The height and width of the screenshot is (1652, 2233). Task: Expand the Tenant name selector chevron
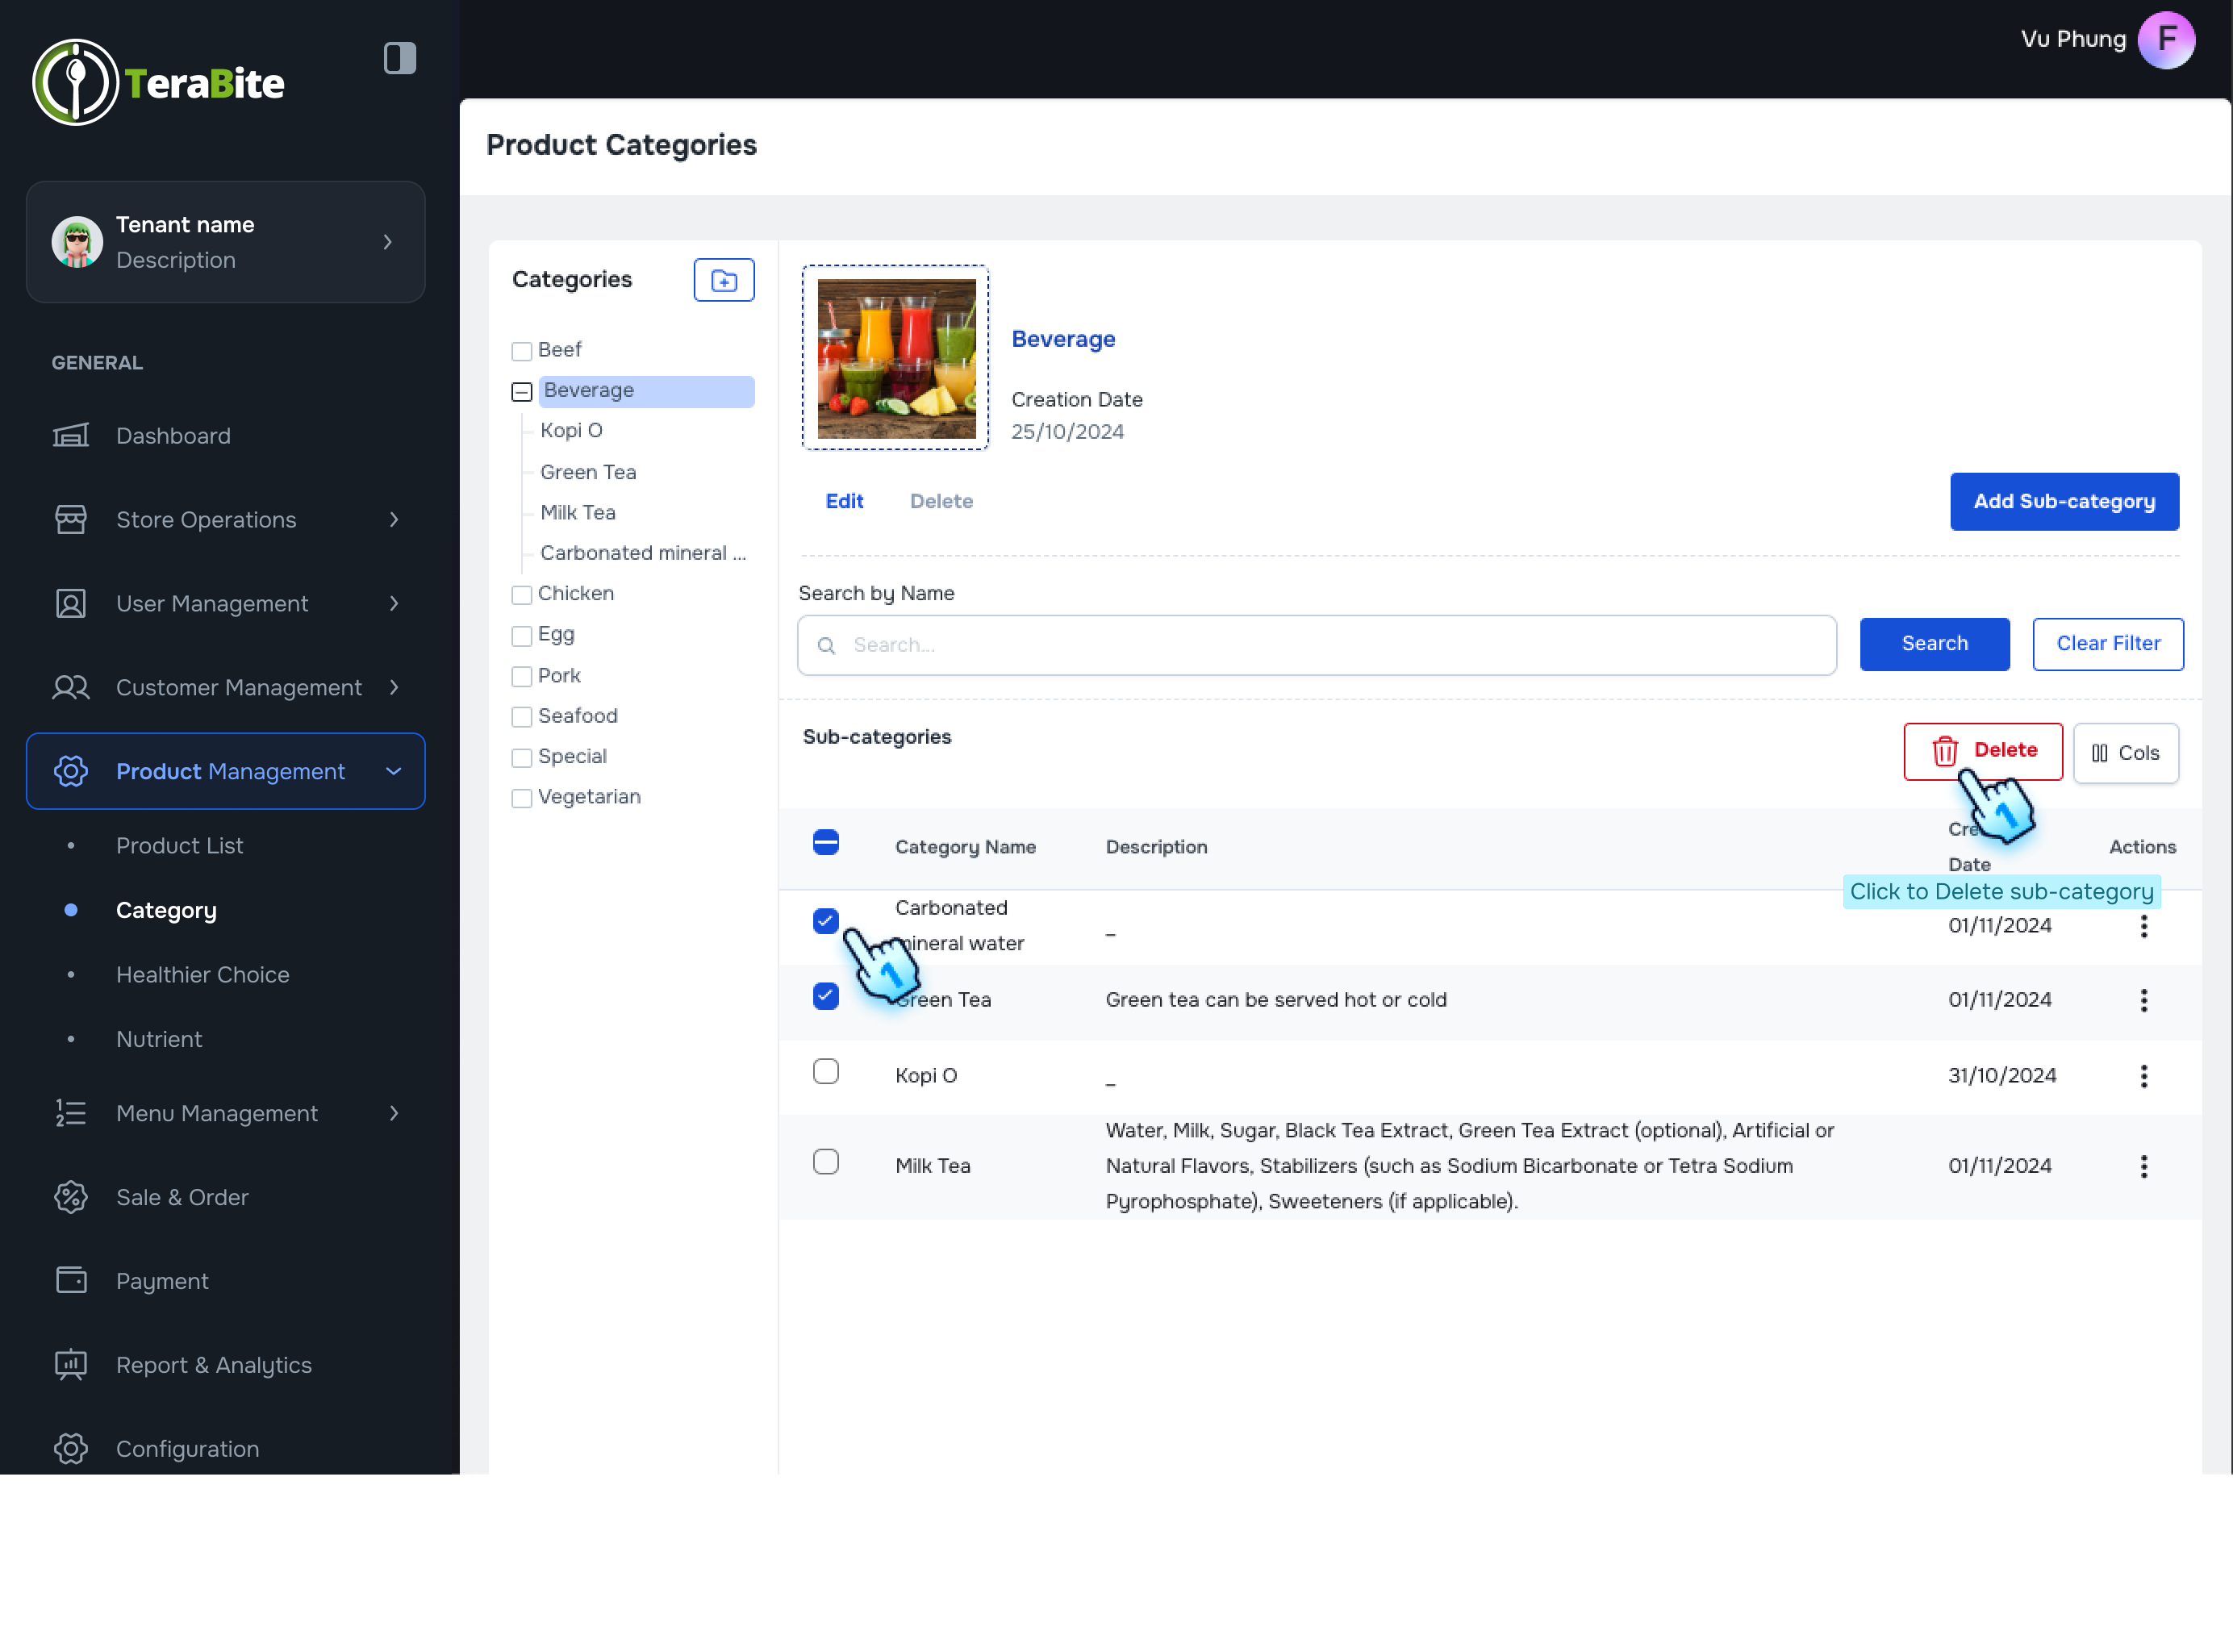click(387, 242)
